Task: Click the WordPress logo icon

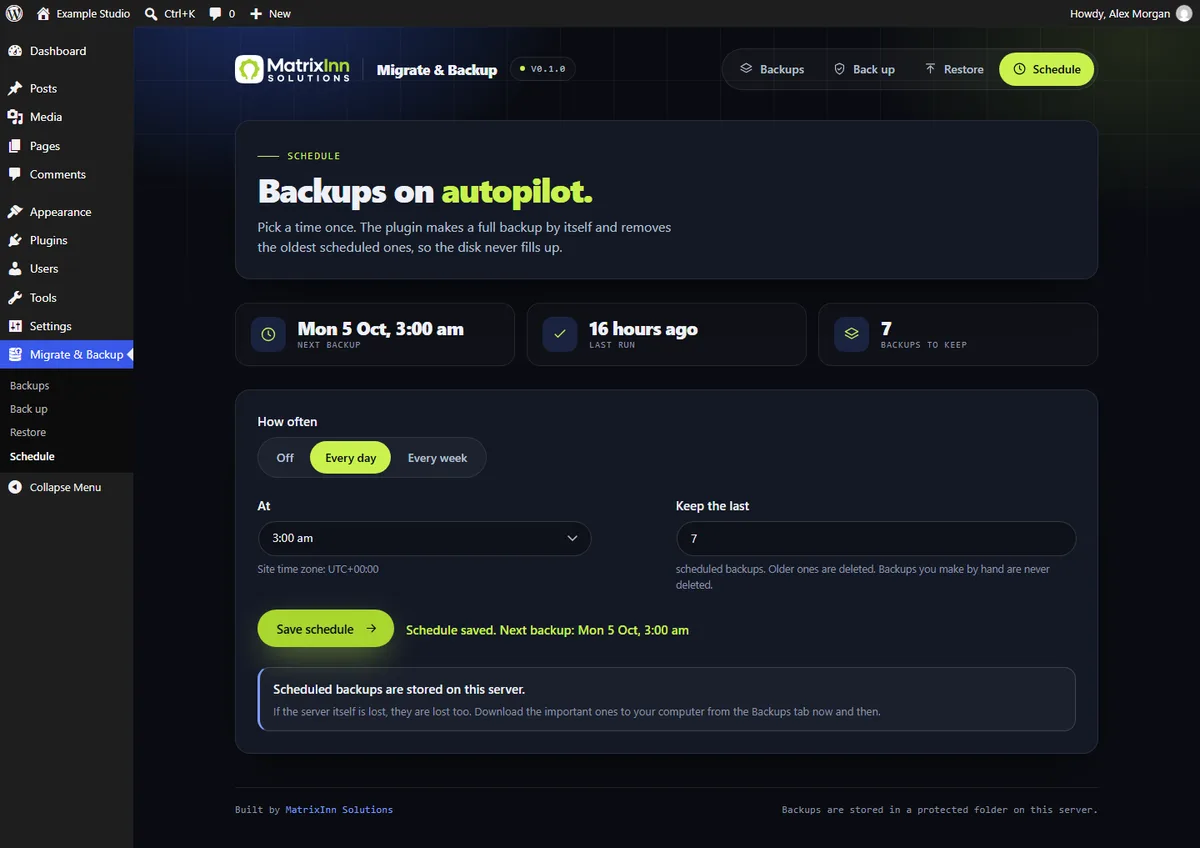Action: pyautogui.click(x=14, y=14)
